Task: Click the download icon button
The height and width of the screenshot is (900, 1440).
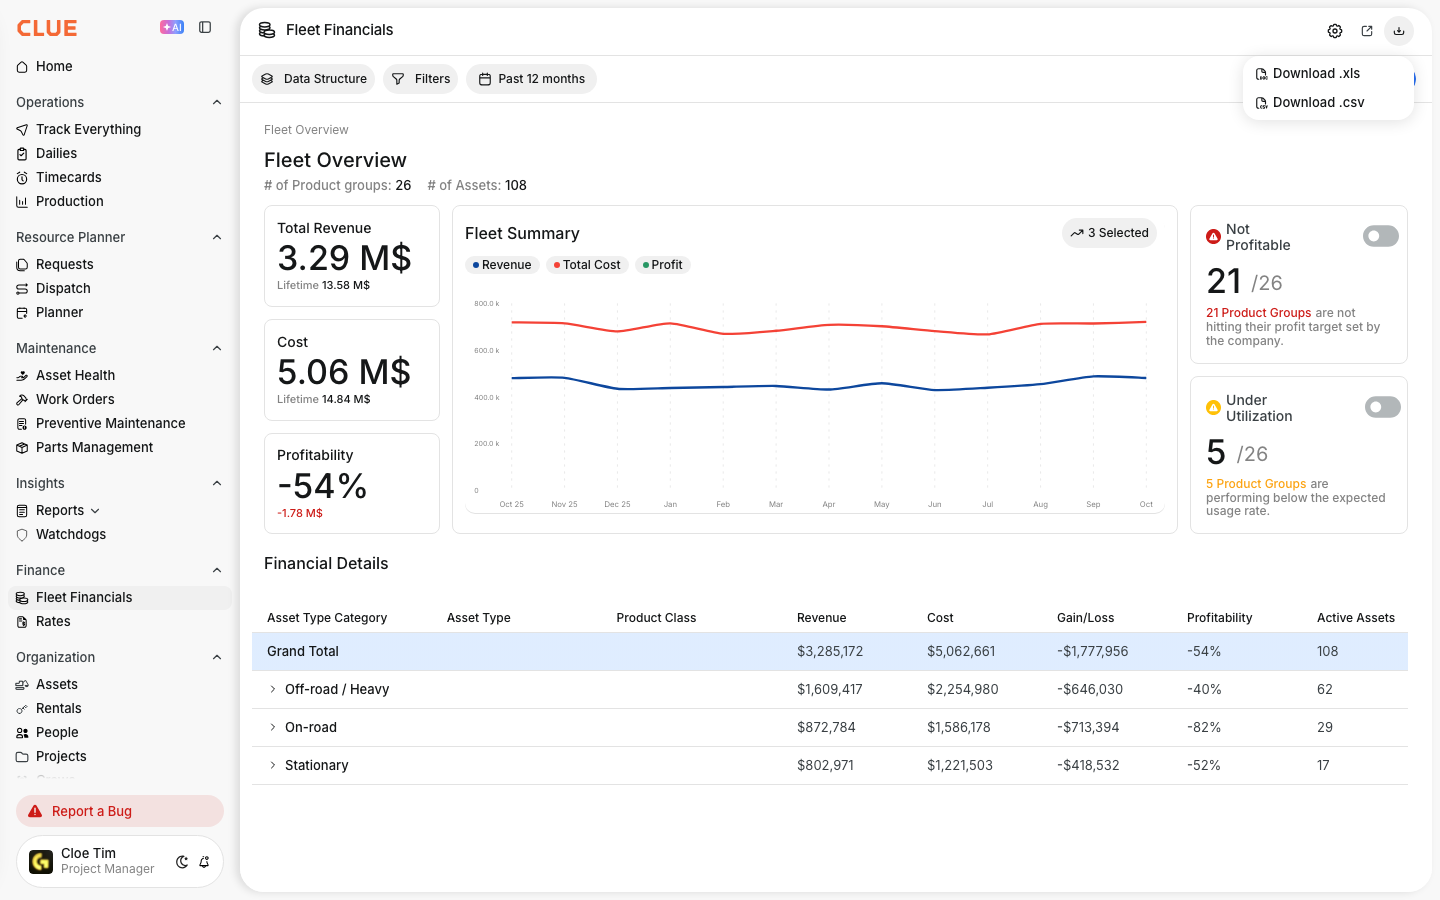Action: click(1399, 31)
